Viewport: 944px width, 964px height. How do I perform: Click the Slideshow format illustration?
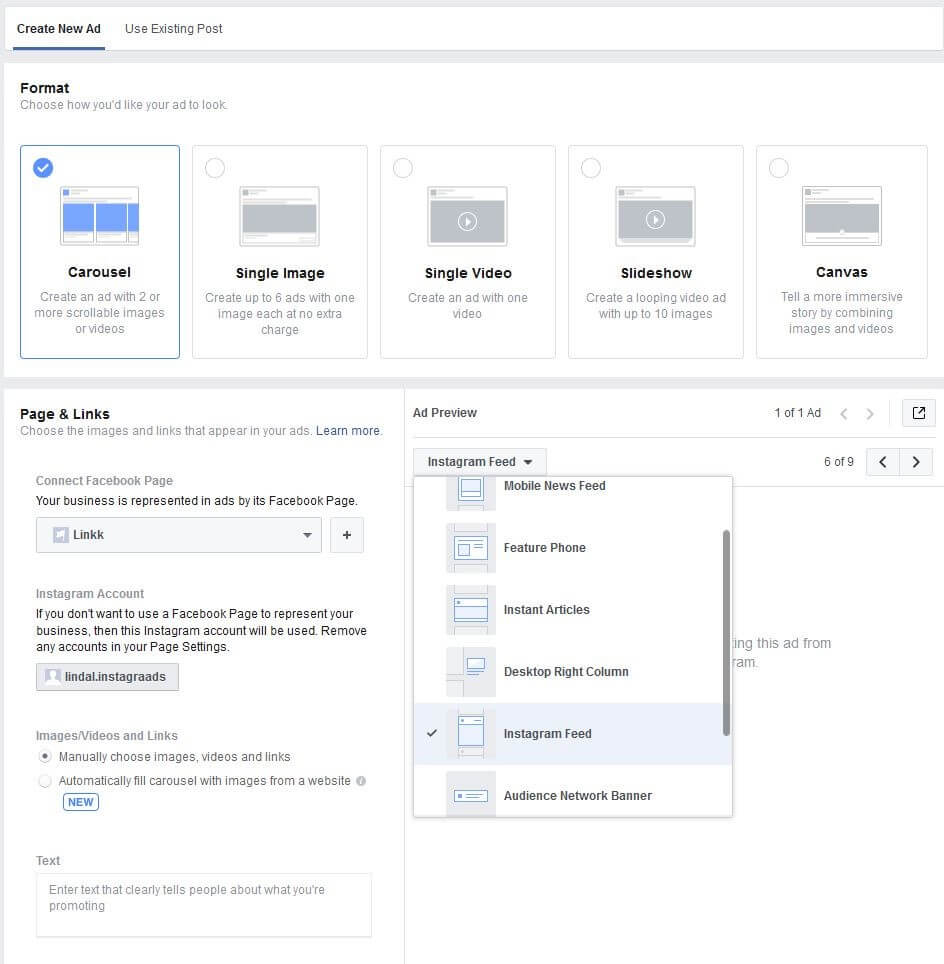pos(656,216)
